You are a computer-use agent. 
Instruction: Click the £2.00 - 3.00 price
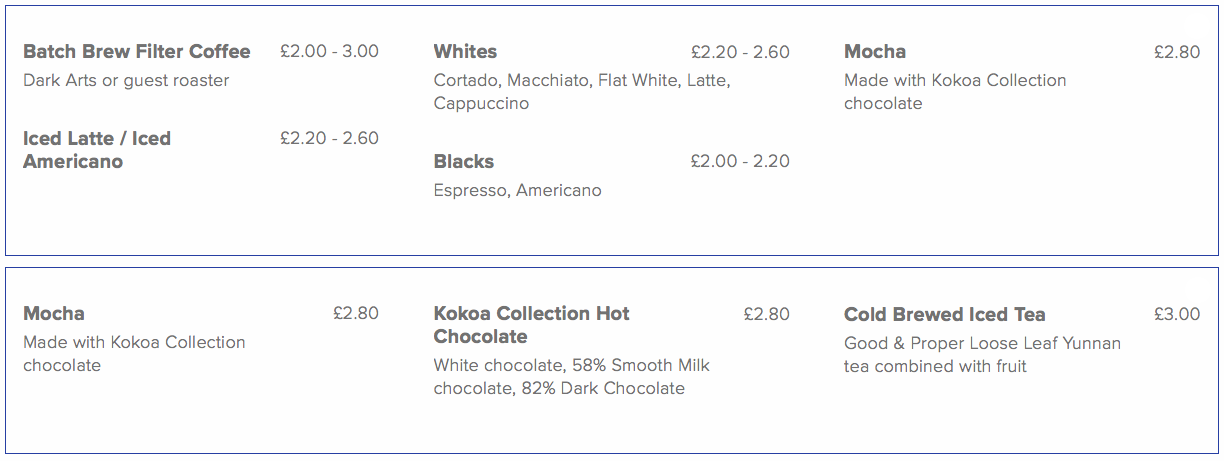pyautogui.click(x=329, y=51)
